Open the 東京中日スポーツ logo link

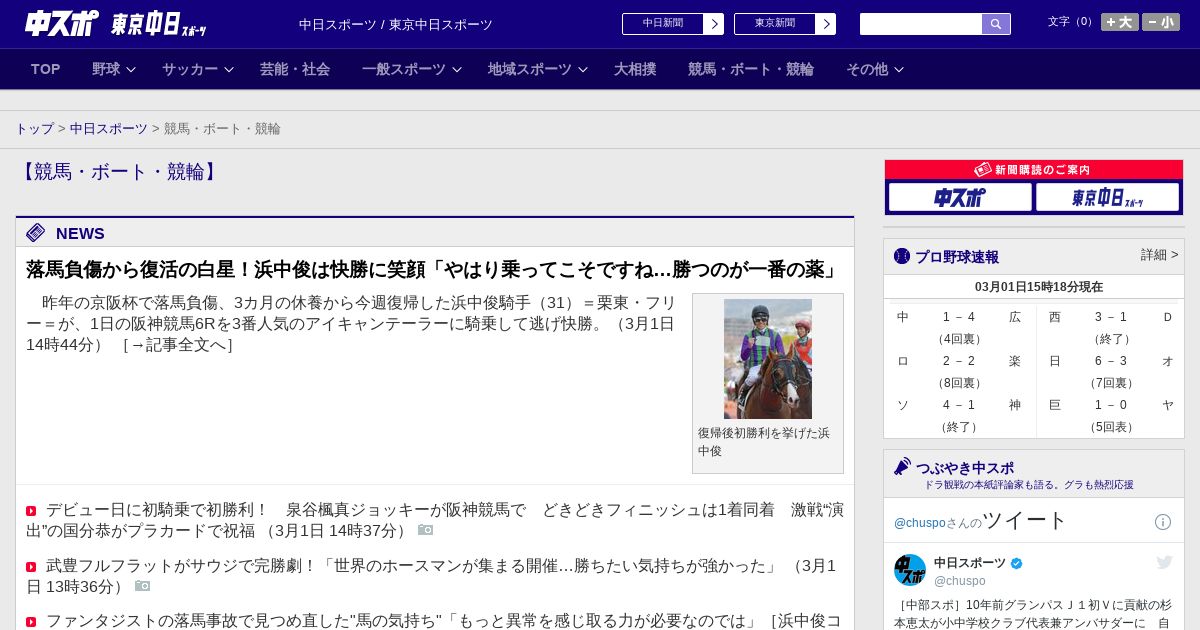158,24
